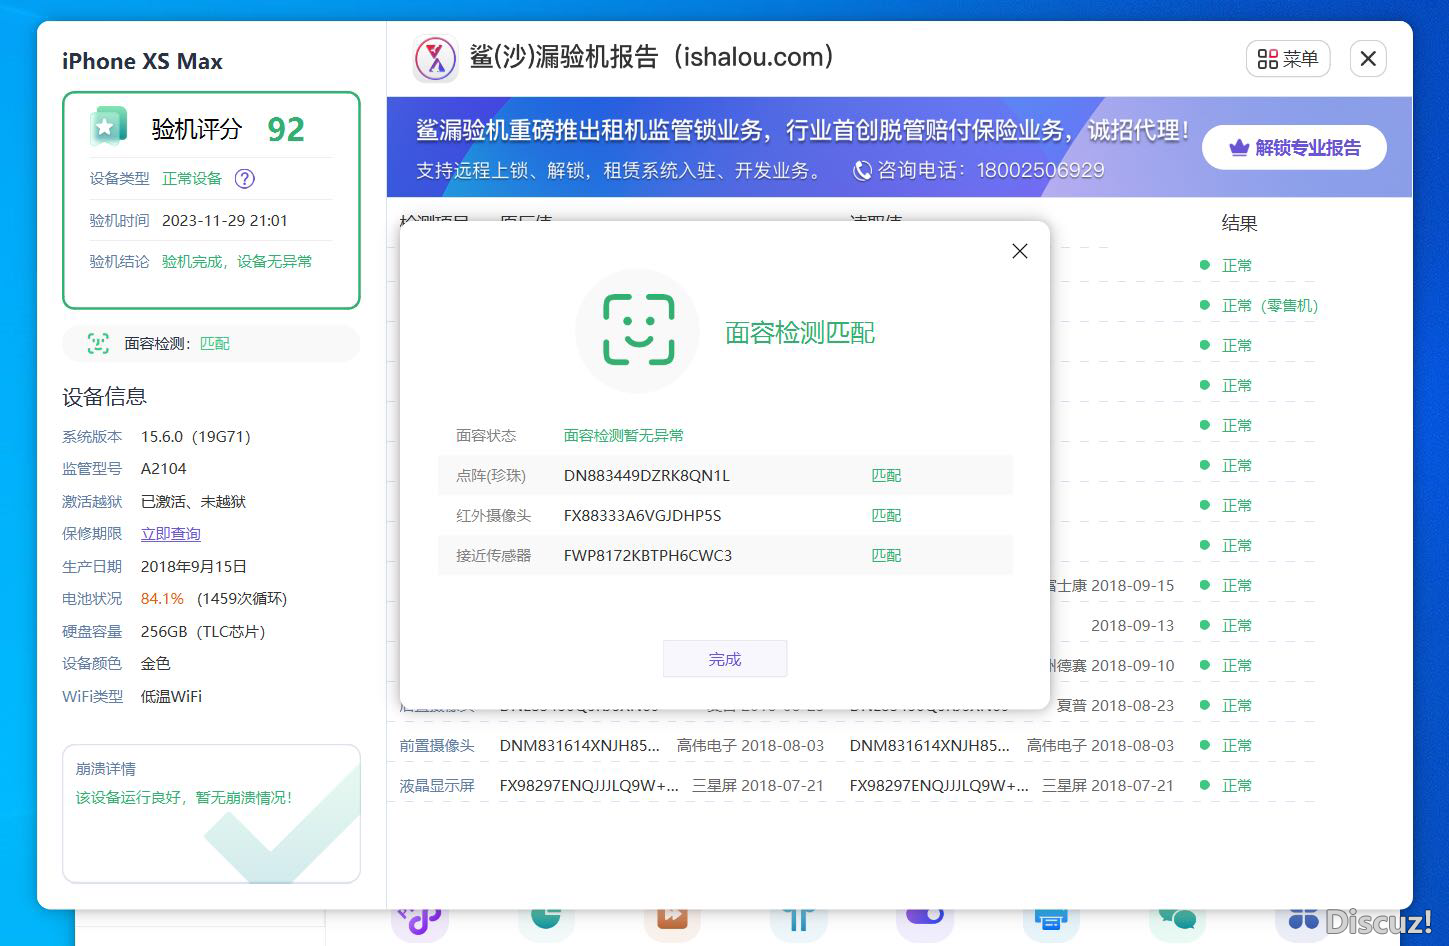
Task: Click battery health value 84.1%
Action: point(162,599)
